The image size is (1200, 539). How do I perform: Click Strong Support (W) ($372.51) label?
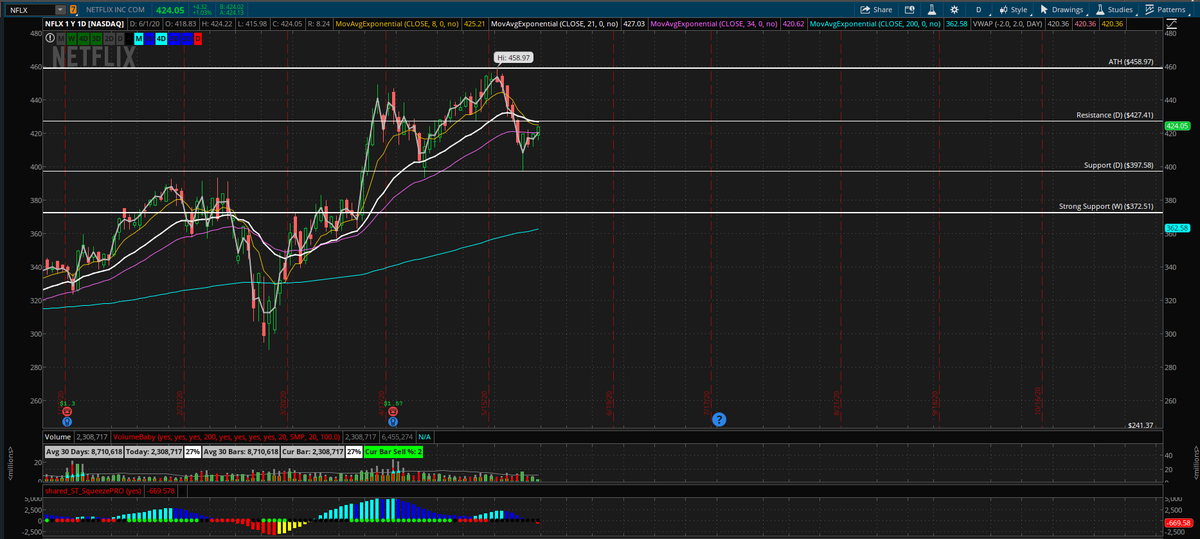(x=1107, y=206)
